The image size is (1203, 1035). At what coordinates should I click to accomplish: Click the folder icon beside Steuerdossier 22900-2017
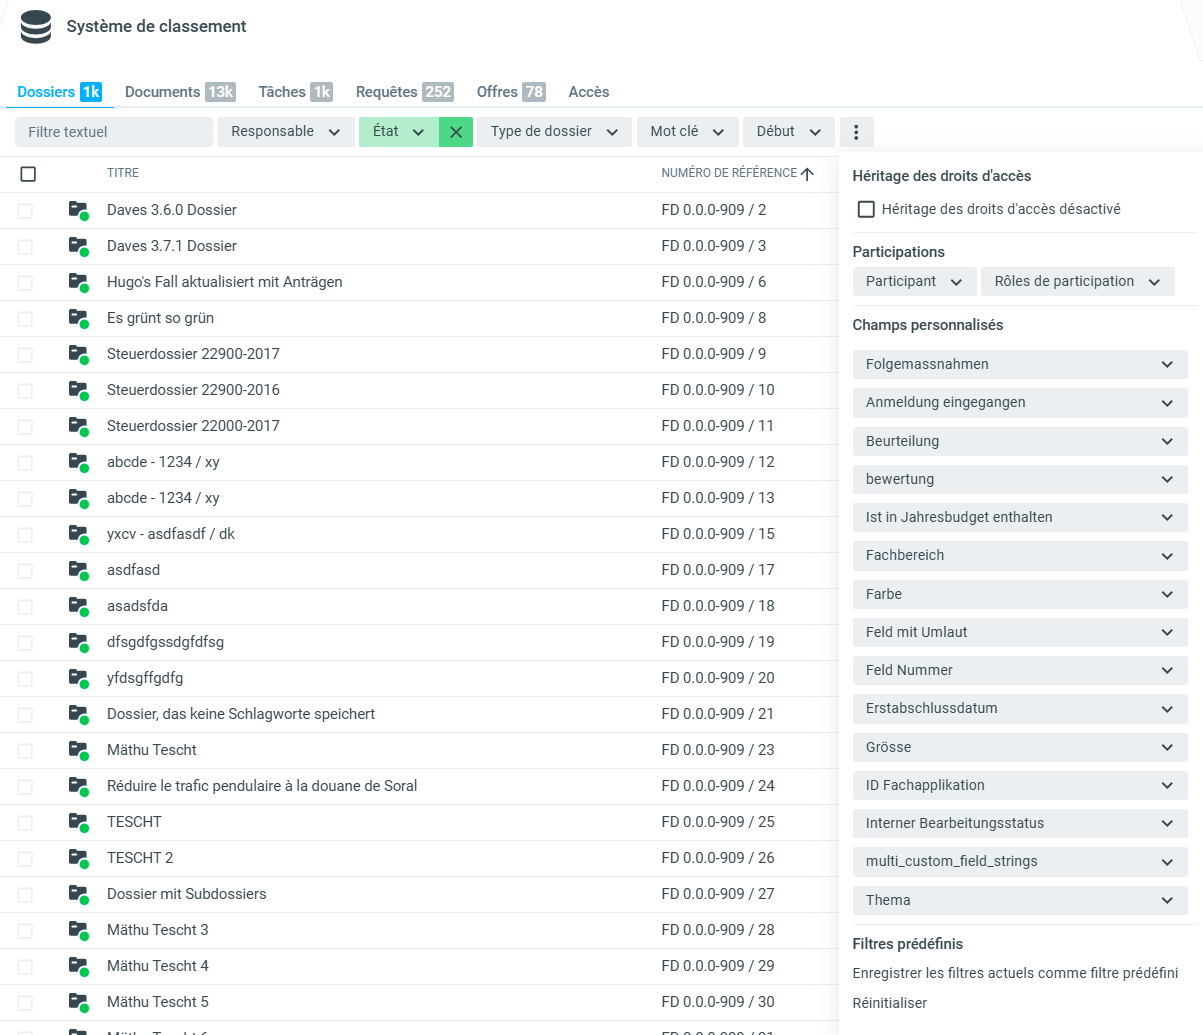coord(78,354)
